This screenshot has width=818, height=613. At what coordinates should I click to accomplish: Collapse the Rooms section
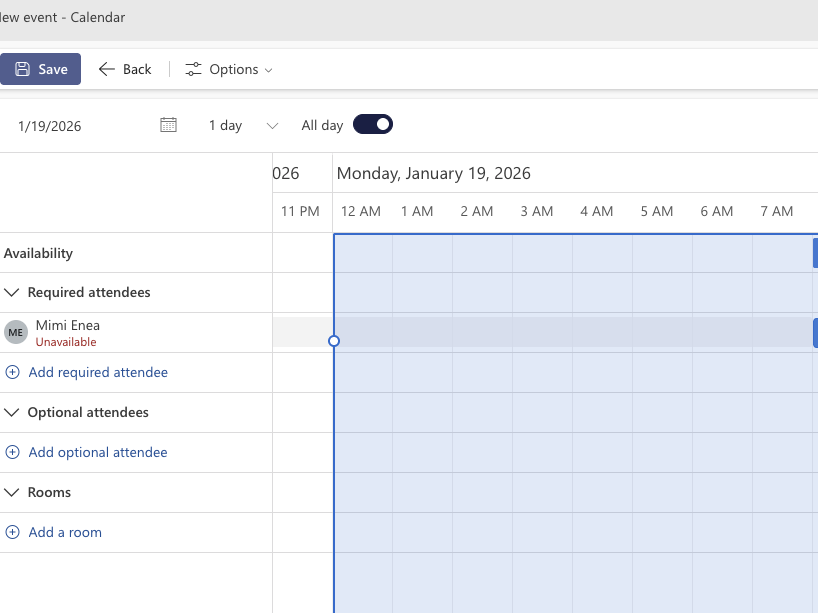pos(11,492)
